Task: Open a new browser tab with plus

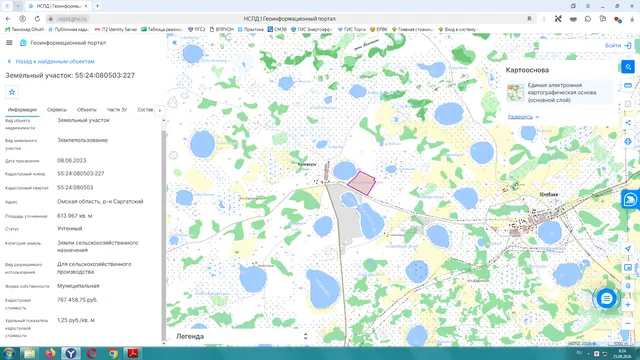Action: pyautogui.click(x=97, y=6)
